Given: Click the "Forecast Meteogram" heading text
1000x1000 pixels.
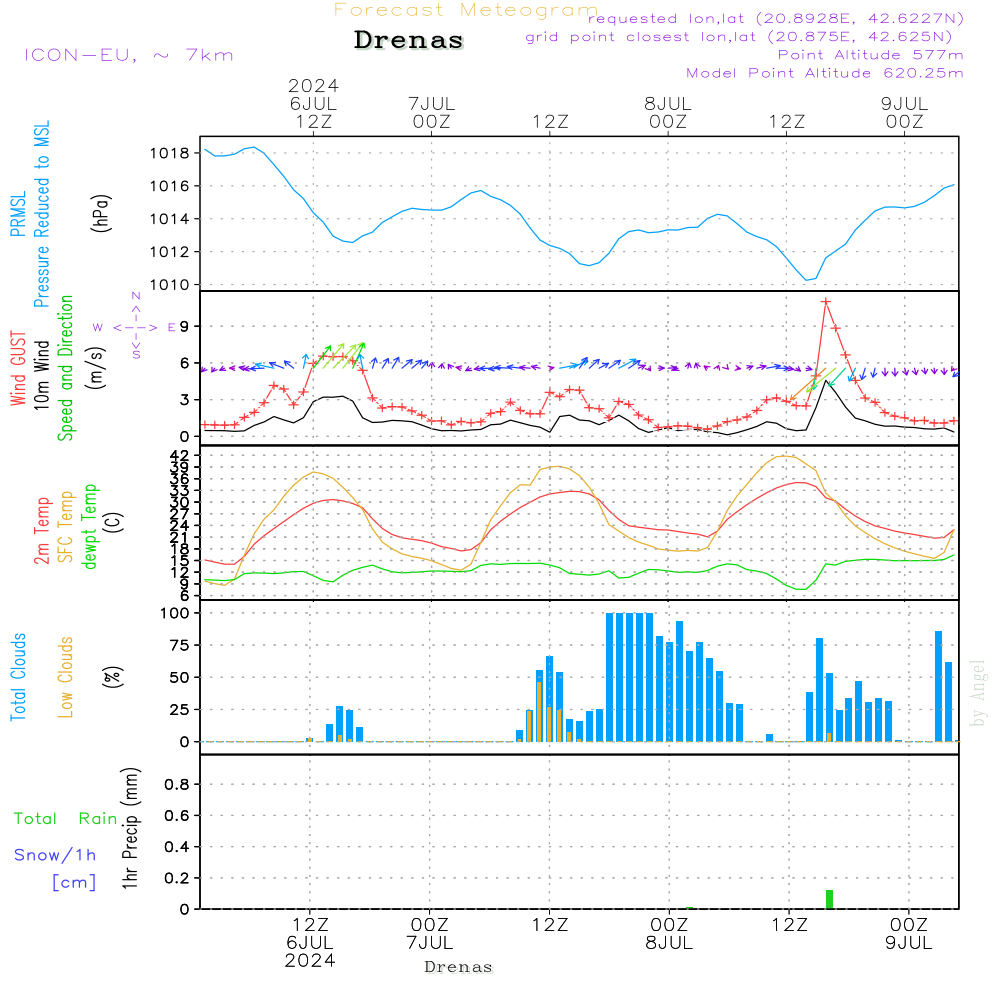Looking at the screenshot, I should tap(466, 10).
